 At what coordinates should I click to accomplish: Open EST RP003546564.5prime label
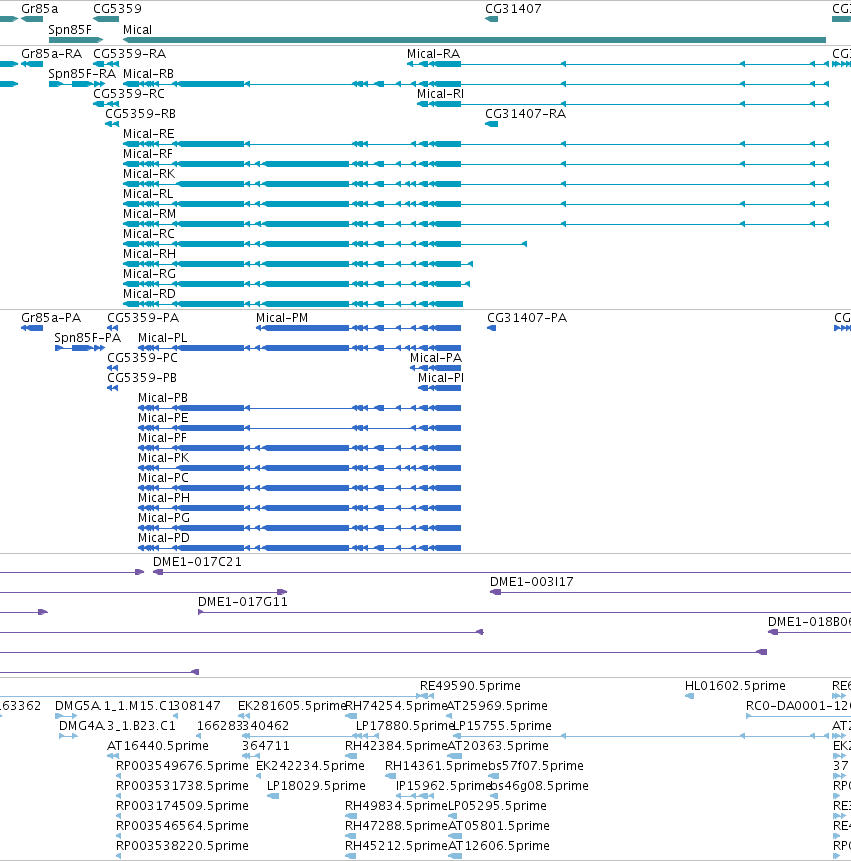[x=182, y=826]
